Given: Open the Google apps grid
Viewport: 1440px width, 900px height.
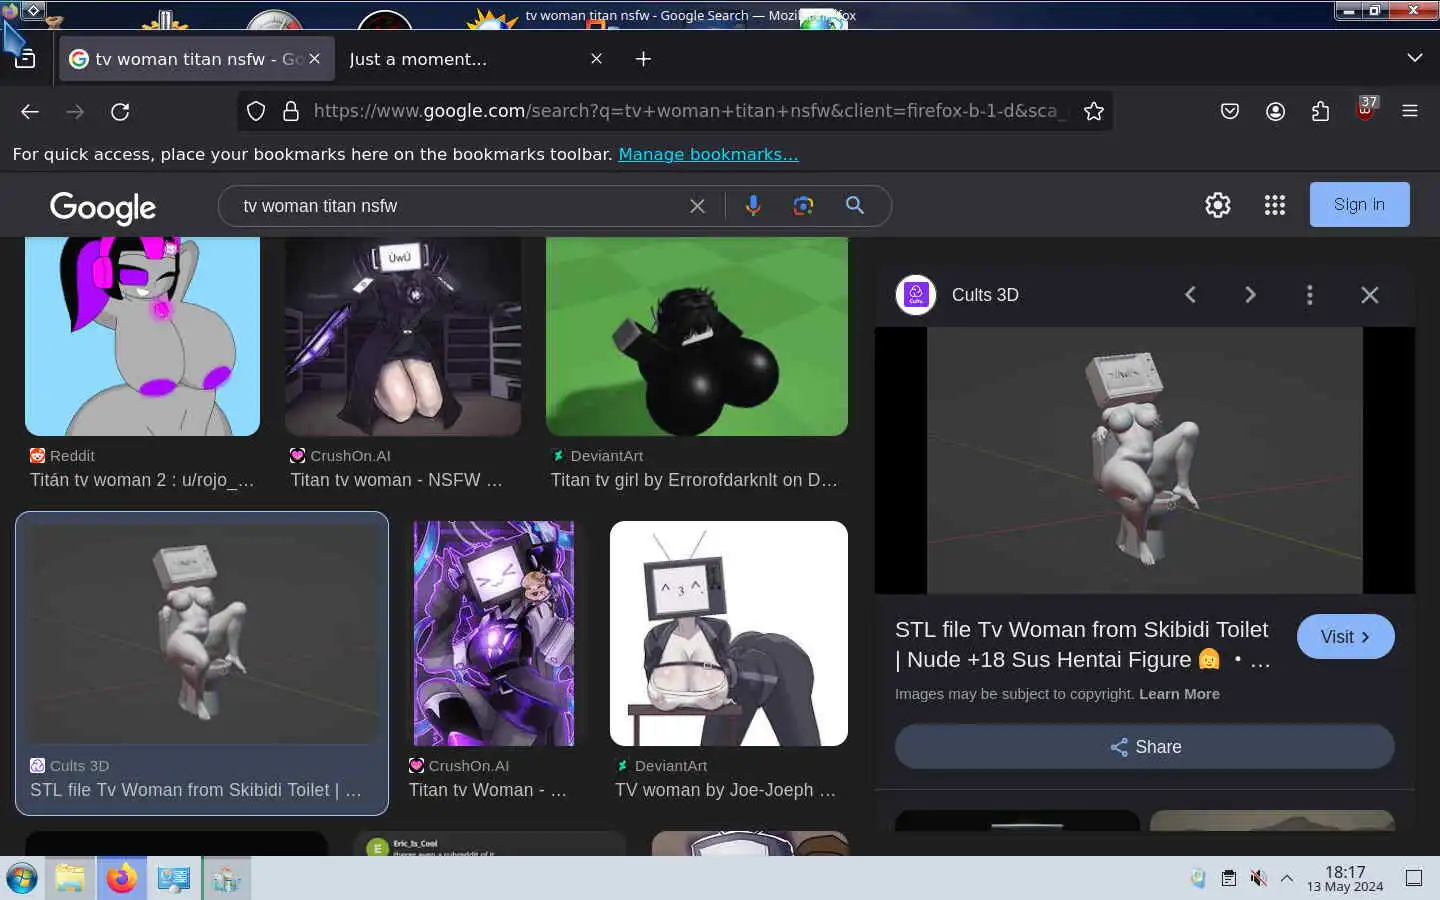Looking at the screenshot, I should pyautogui.click(x=1274, y=205).
